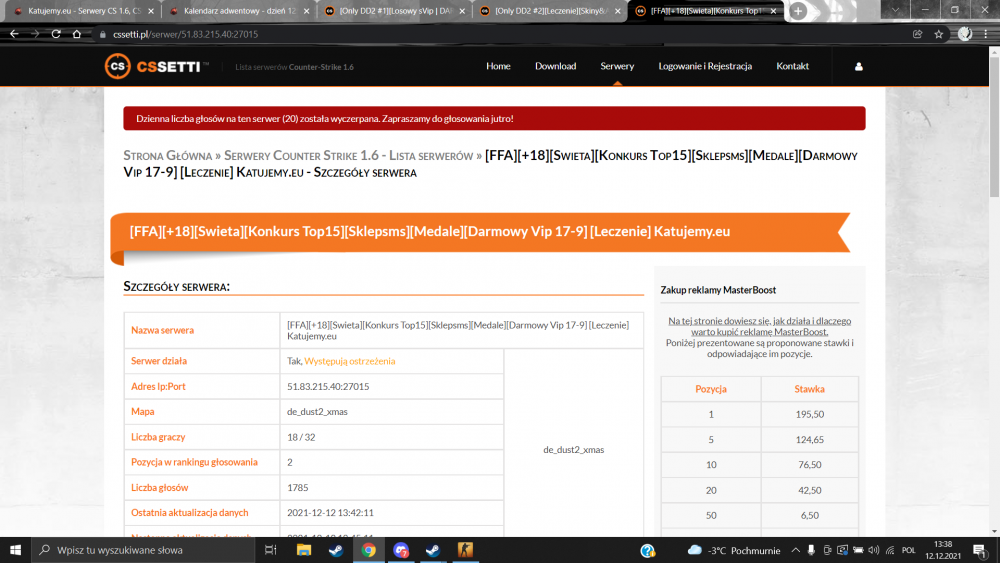Open the MasterBoost info link
Screen dimensions: 1000x563
(x=759, y=326)
